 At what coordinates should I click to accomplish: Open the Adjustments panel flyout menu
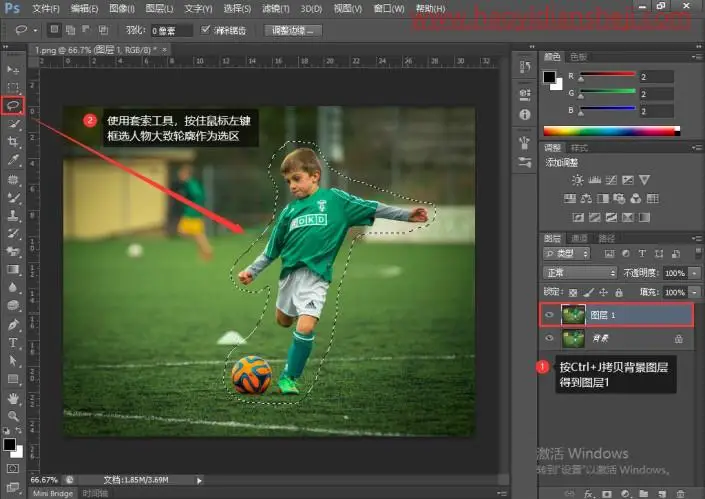pos(696,147)
